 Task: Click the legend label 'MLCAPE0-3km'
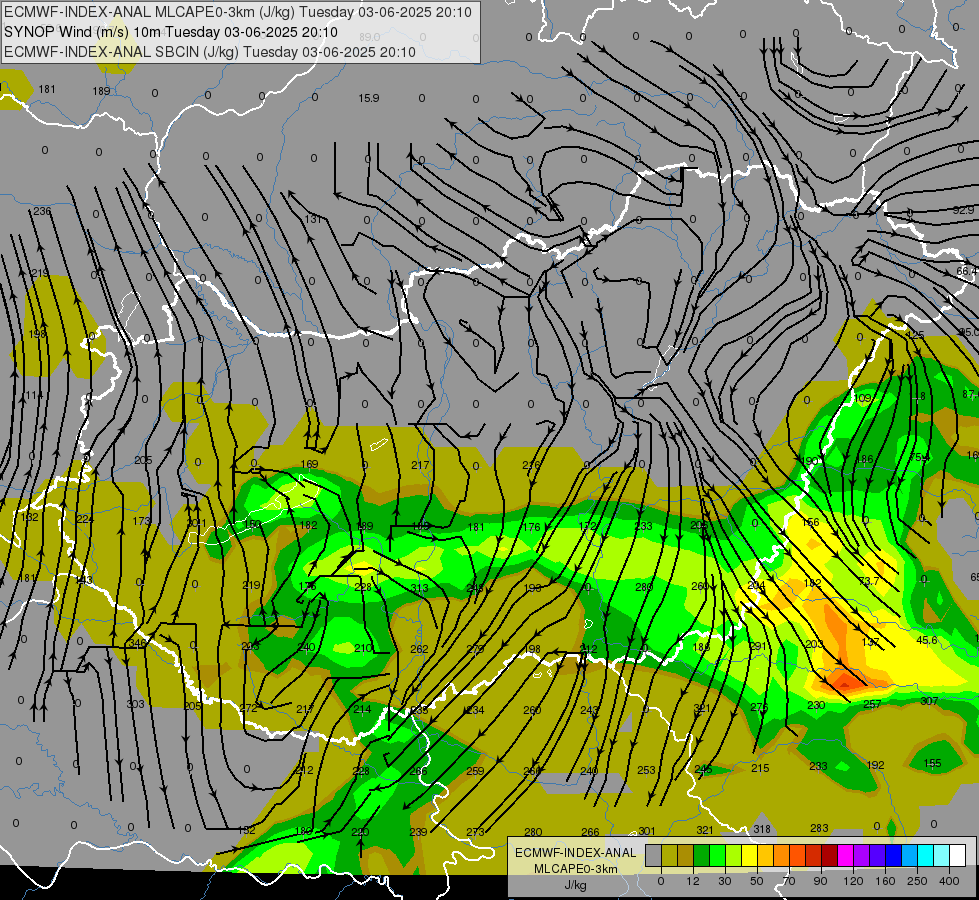point(575,869)
